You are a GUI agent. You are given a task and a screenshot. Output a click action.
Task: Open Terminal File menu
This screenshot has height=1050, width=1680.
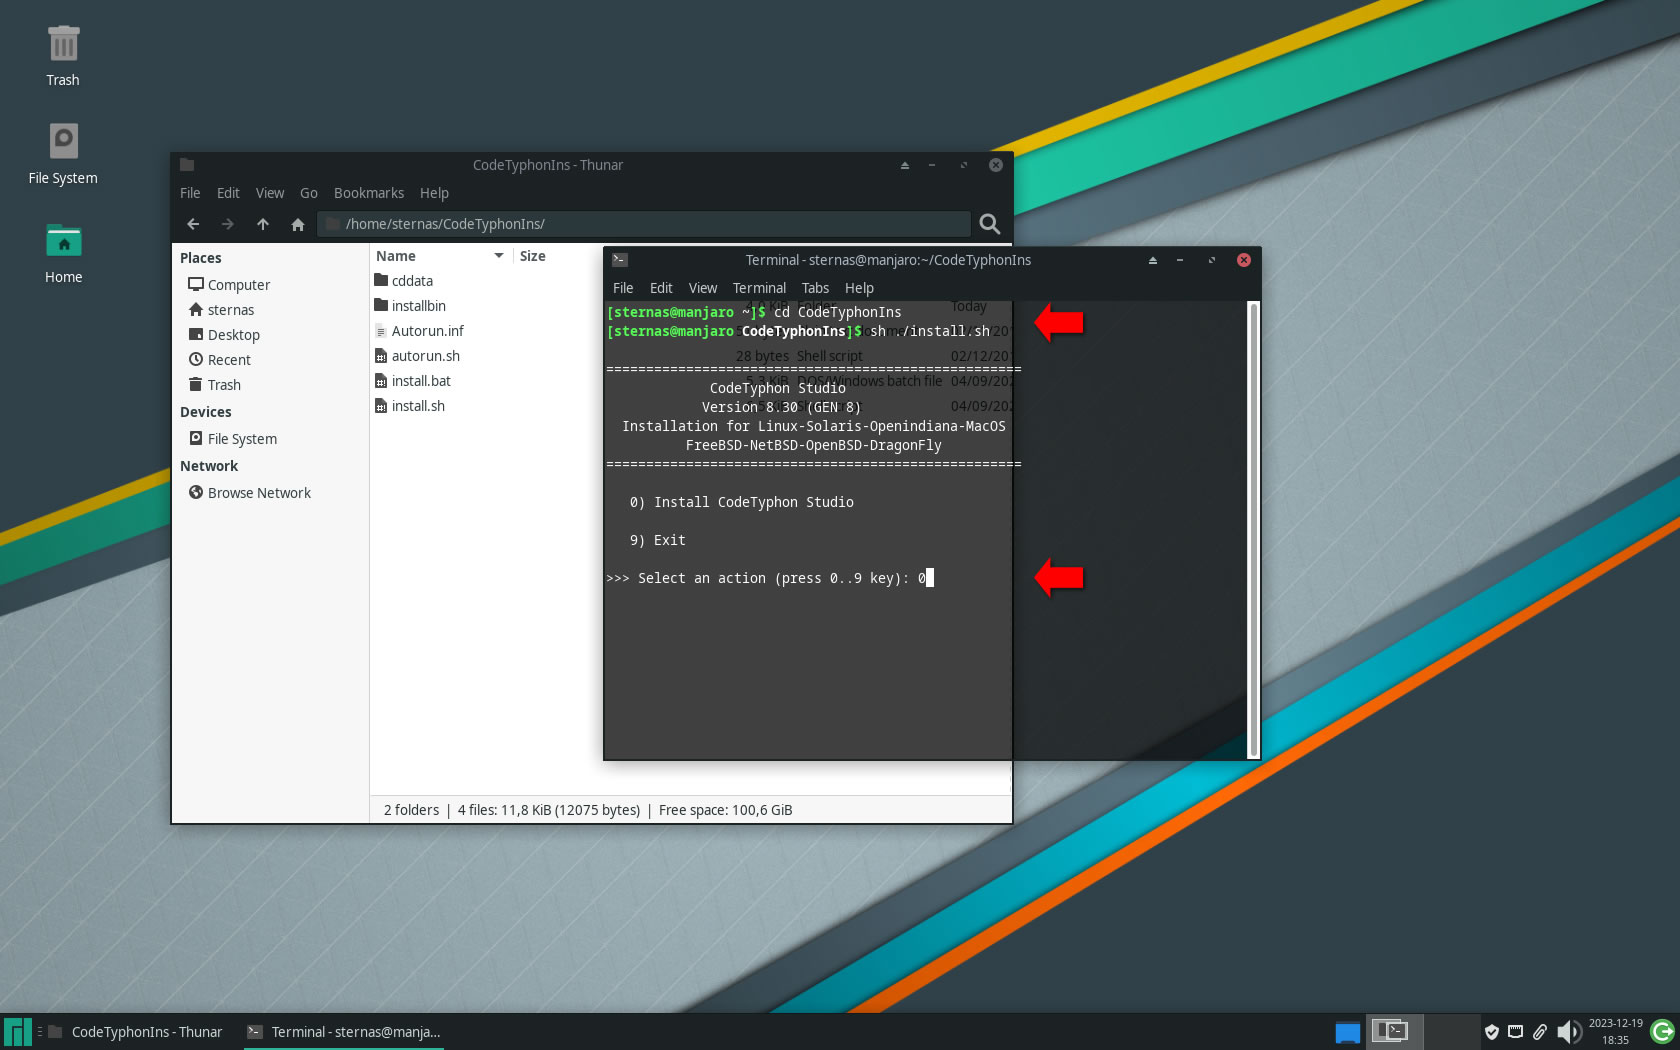623,288
